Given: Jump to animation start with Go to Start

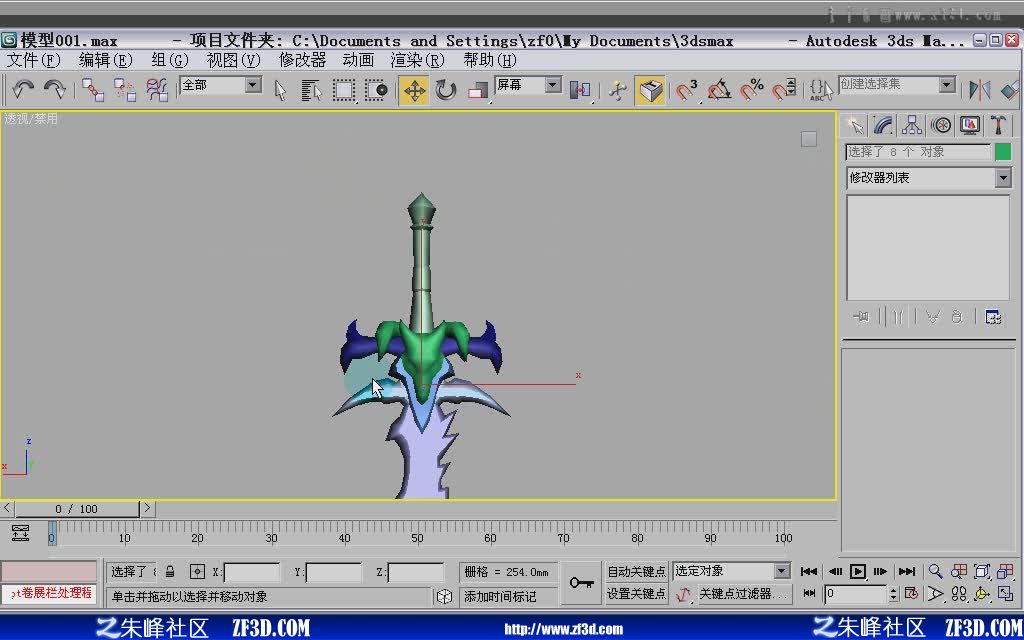Looking at the screenshot, I should 809,572.
